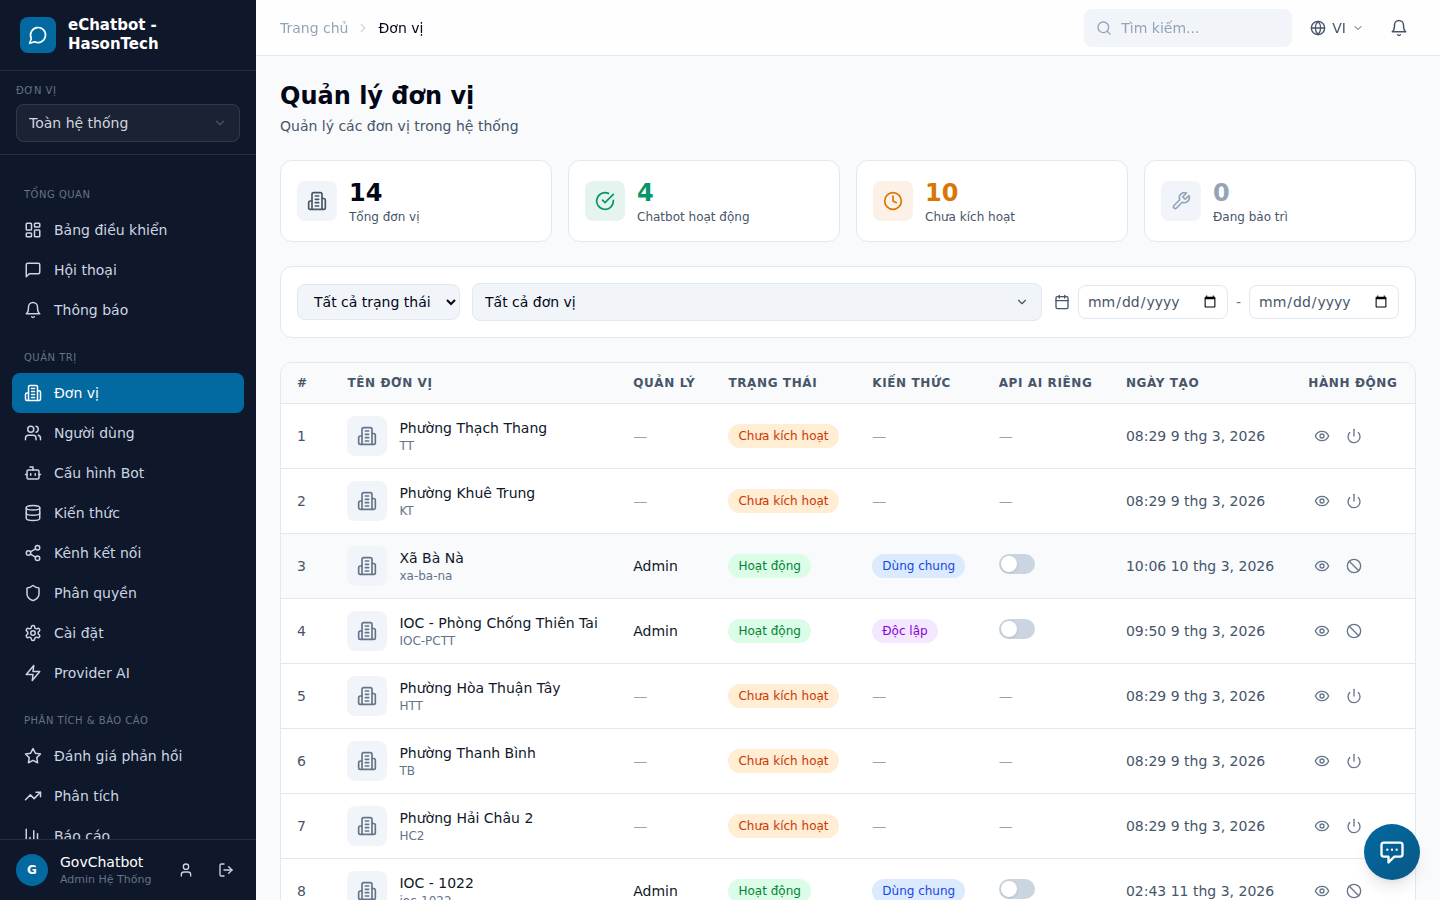The height and width of the screenshot is (900, 1440).
Task: Click the start date mm/dd/yyyy field
Action: tap(1140, 302)
